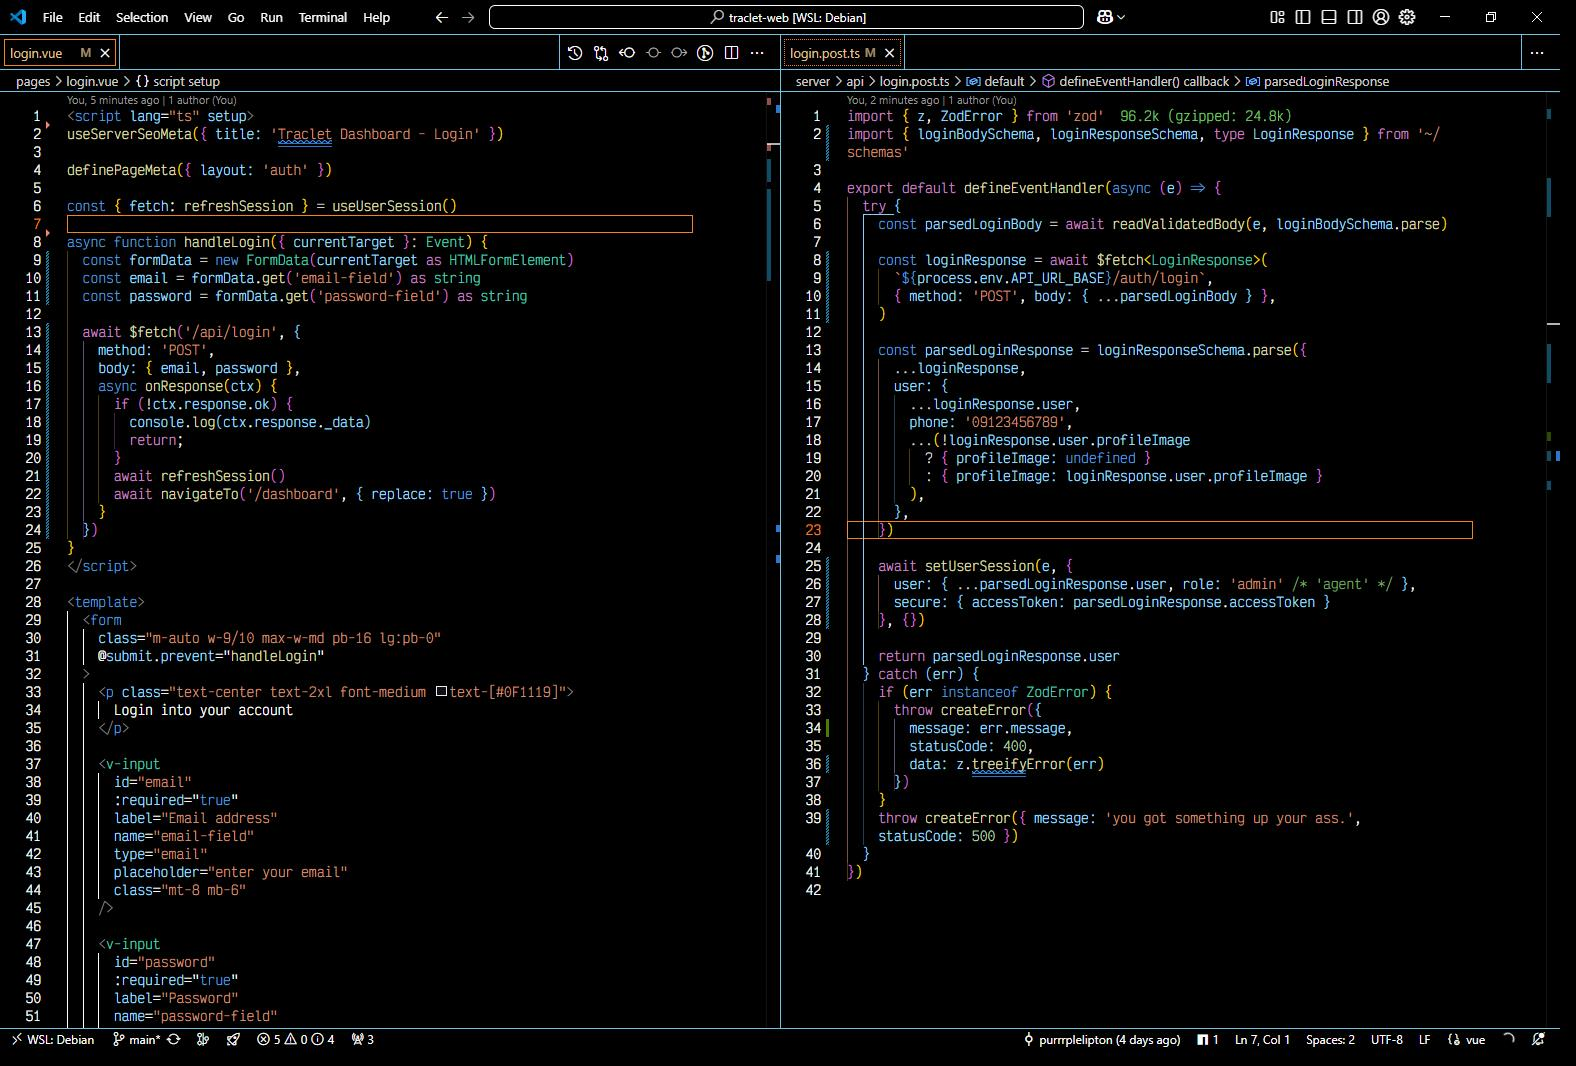Toggle the bottom panel
This screenshot has height=1066, width=1576.
[x=1329, y=17]
